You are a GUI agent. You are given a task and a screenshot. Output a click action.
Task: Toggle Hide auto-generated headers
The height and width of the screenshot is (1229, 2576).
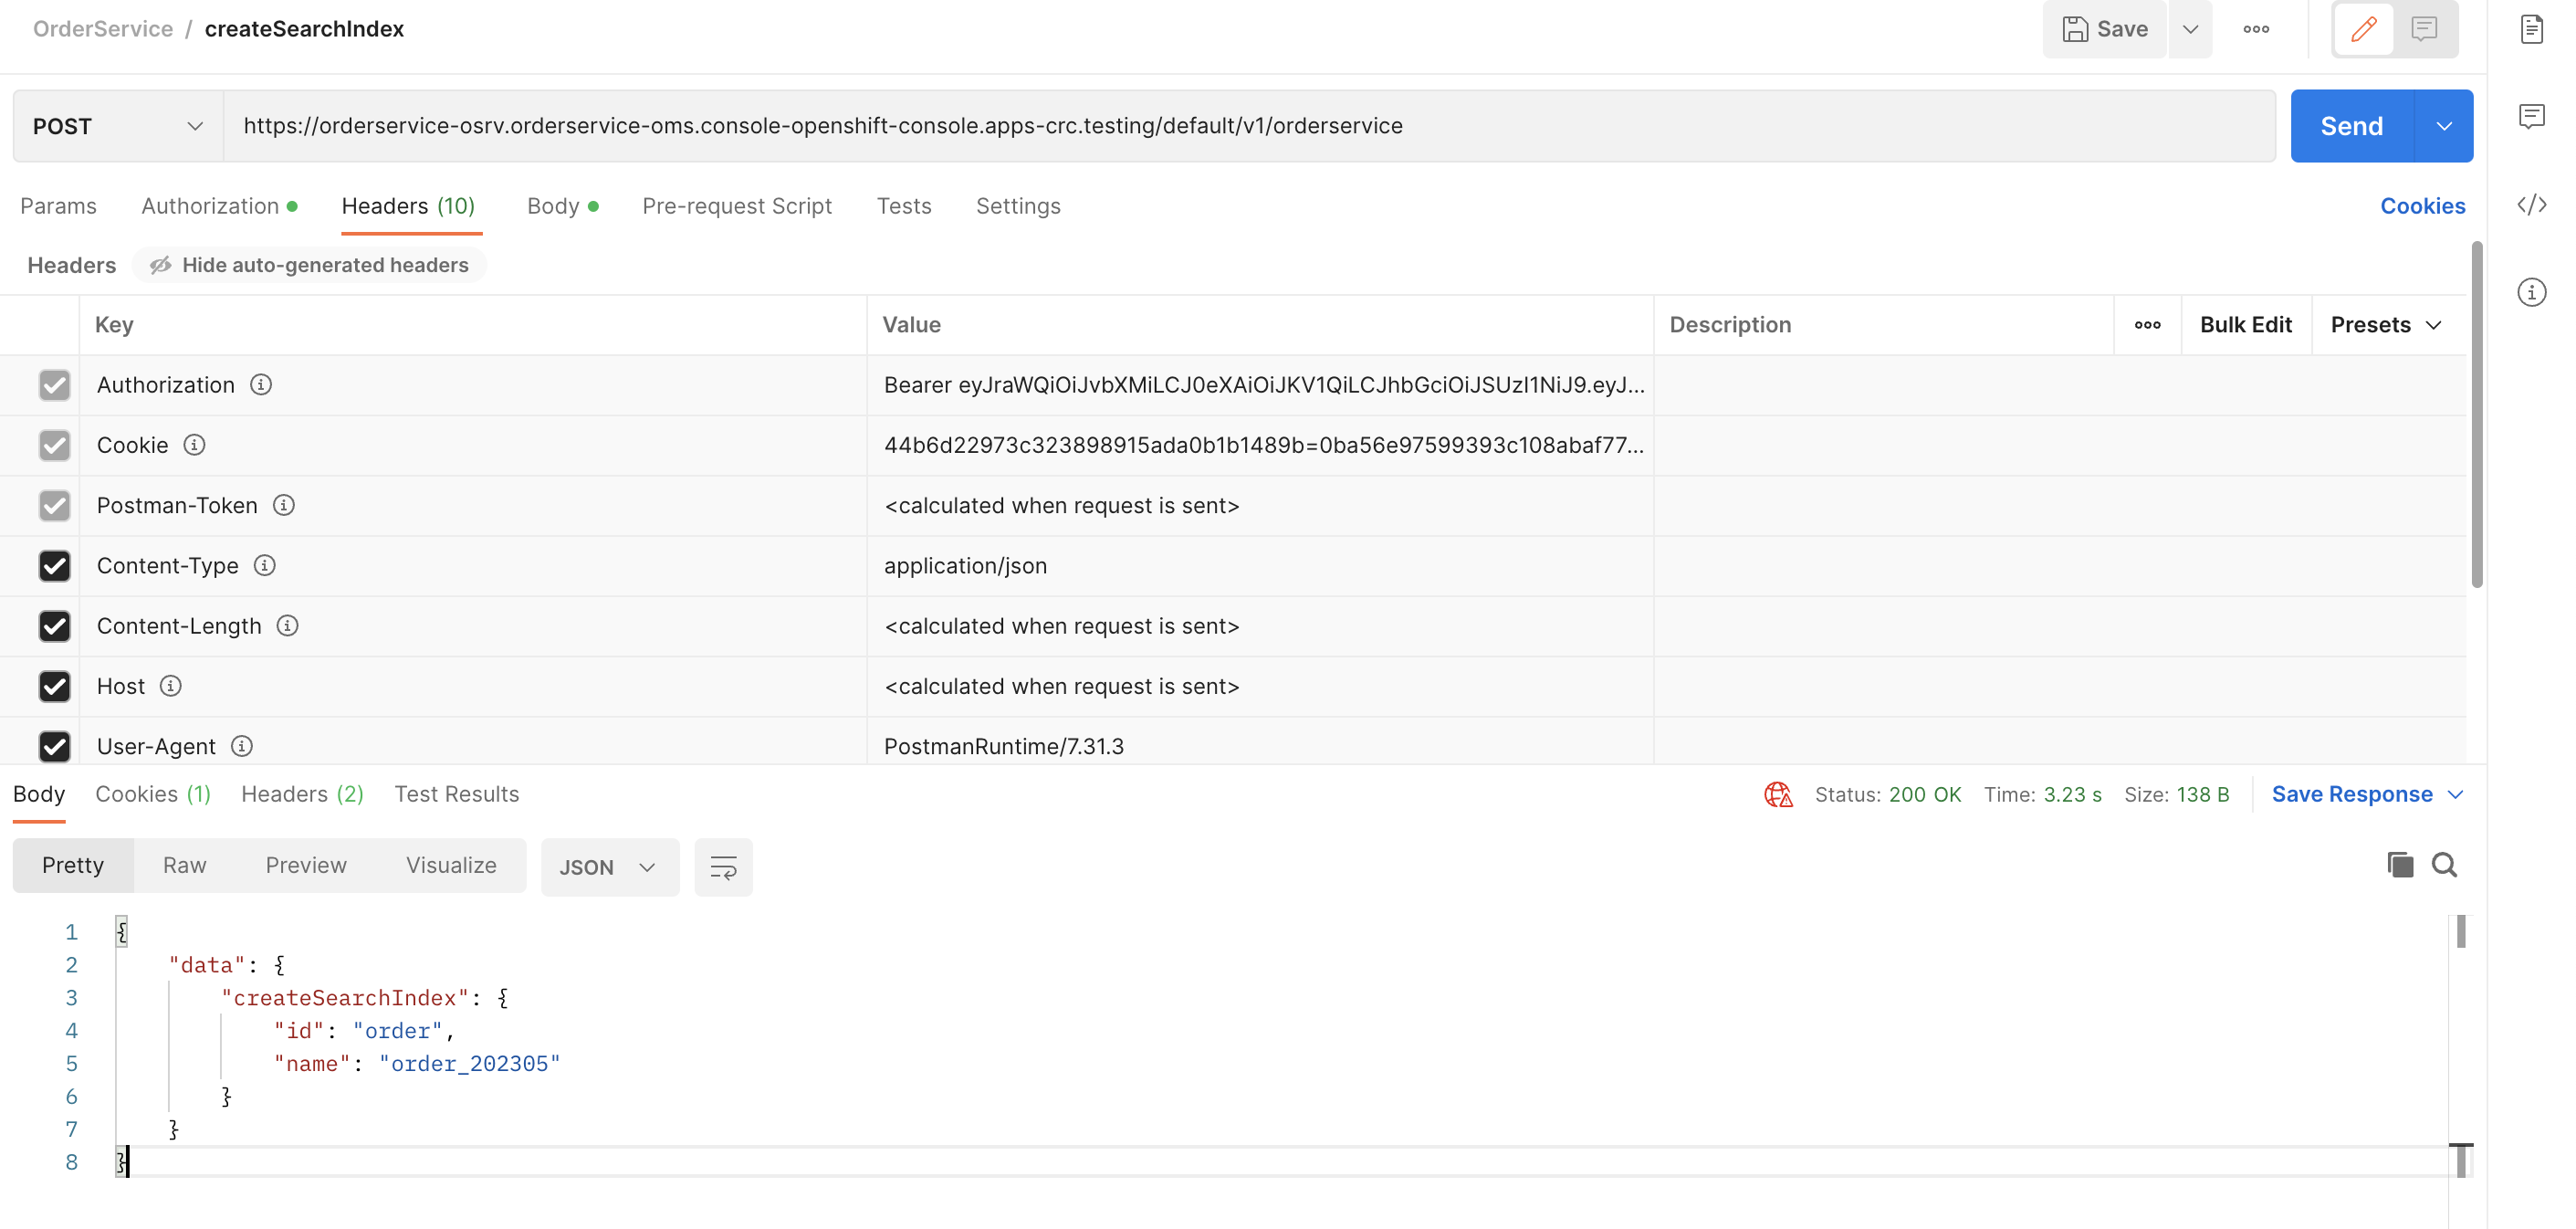point(310,264)
